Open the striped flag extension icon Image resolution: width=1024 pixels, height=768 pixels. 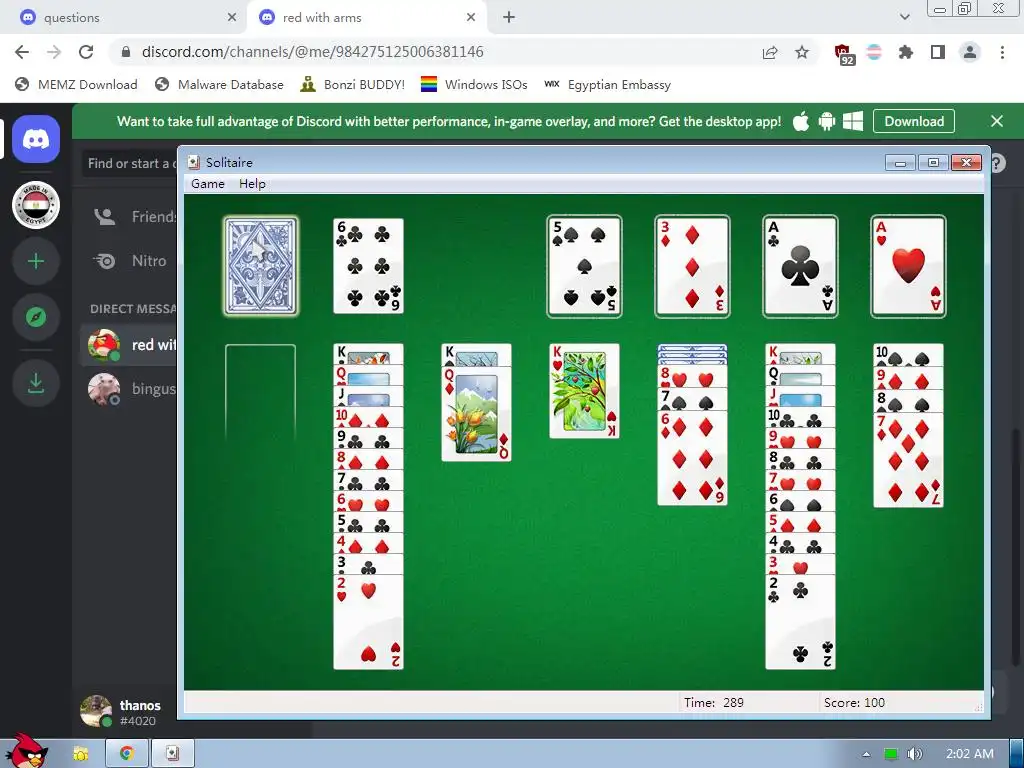(x=874, y=52)
